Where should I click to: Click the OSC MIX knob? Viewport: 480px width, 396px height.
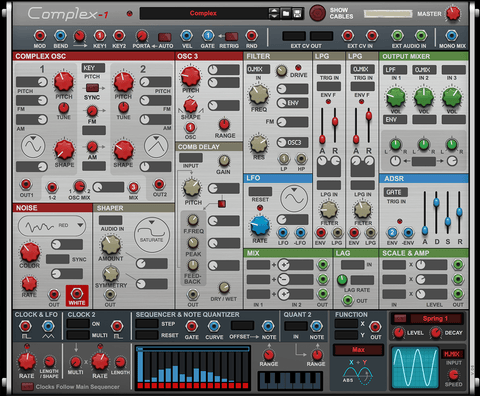pyautogui.click(x=79, y=186)
